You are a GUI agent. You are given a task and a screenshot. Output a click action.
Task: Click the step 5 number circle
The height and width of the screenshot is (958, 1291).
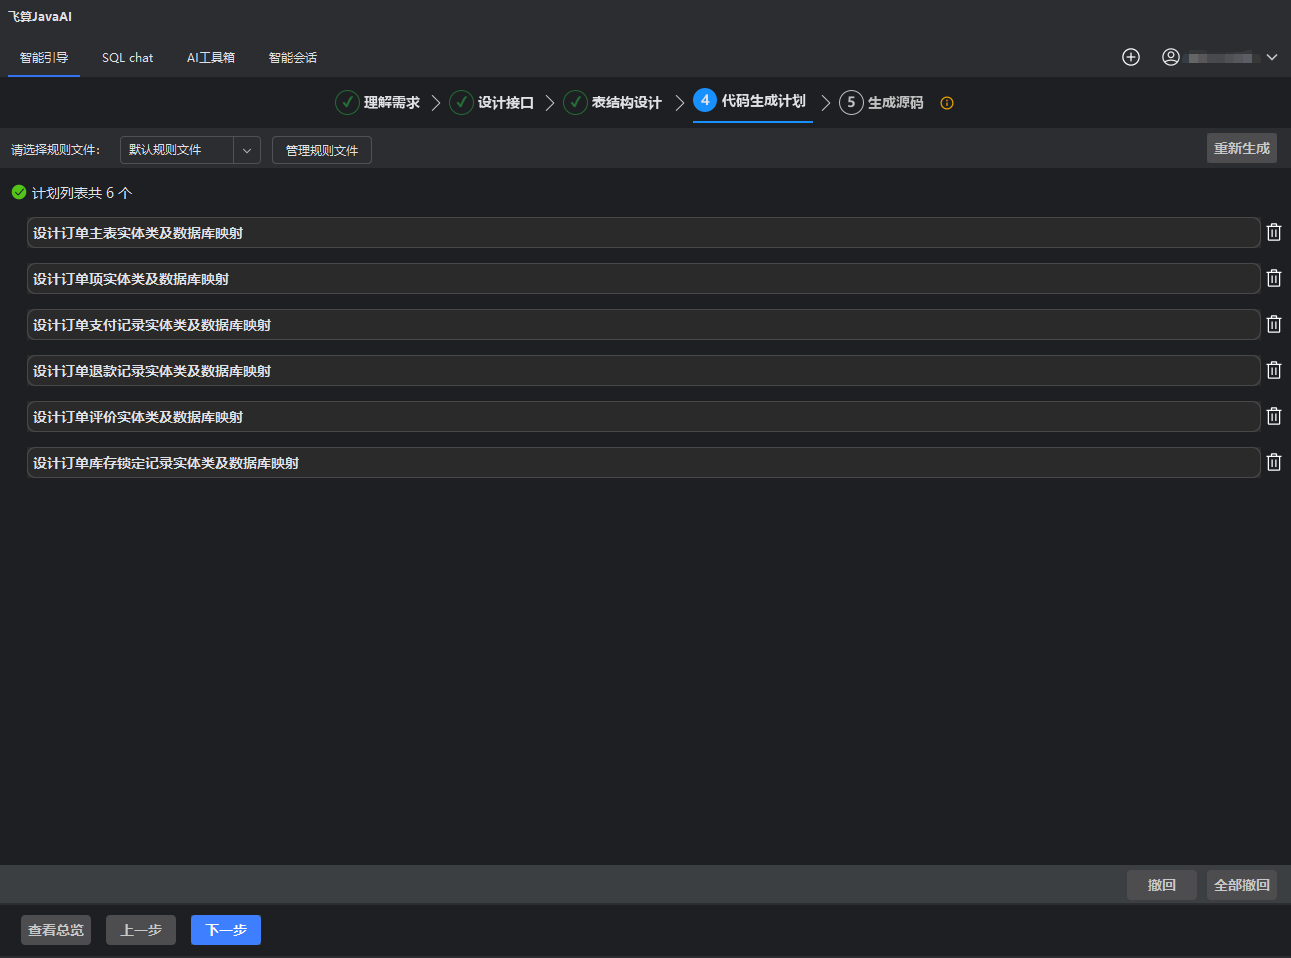coord(851,102)
